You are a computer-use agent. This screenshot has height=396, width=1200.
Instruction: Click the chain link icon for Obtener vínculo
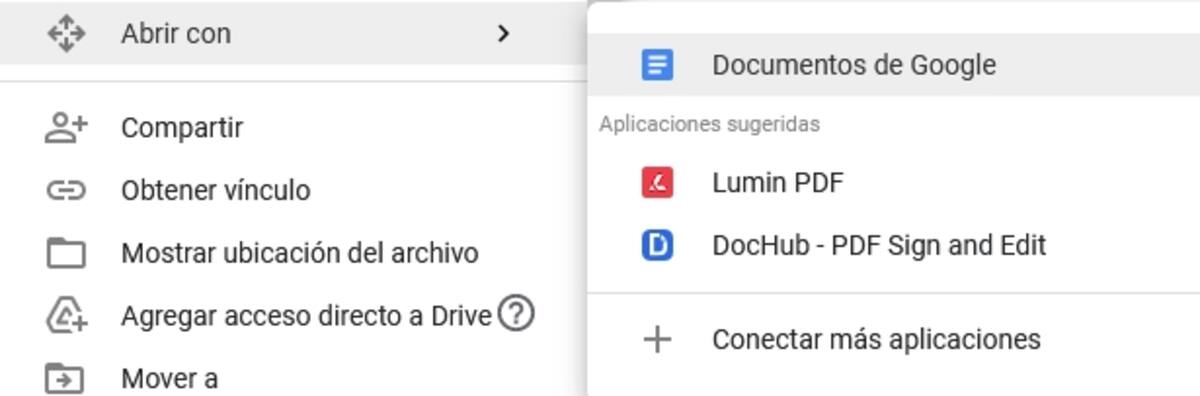[67, 190]
